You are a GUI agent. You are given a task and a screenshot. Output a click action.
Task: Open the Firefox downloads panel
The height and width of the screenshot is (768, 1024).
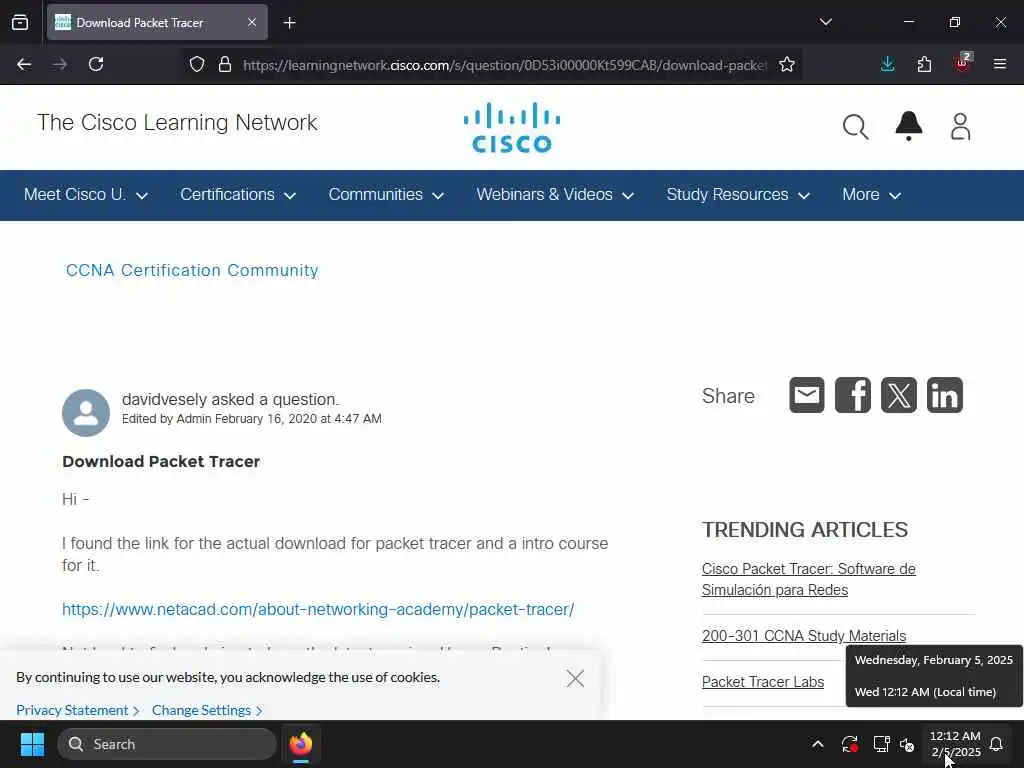(888, 65)
